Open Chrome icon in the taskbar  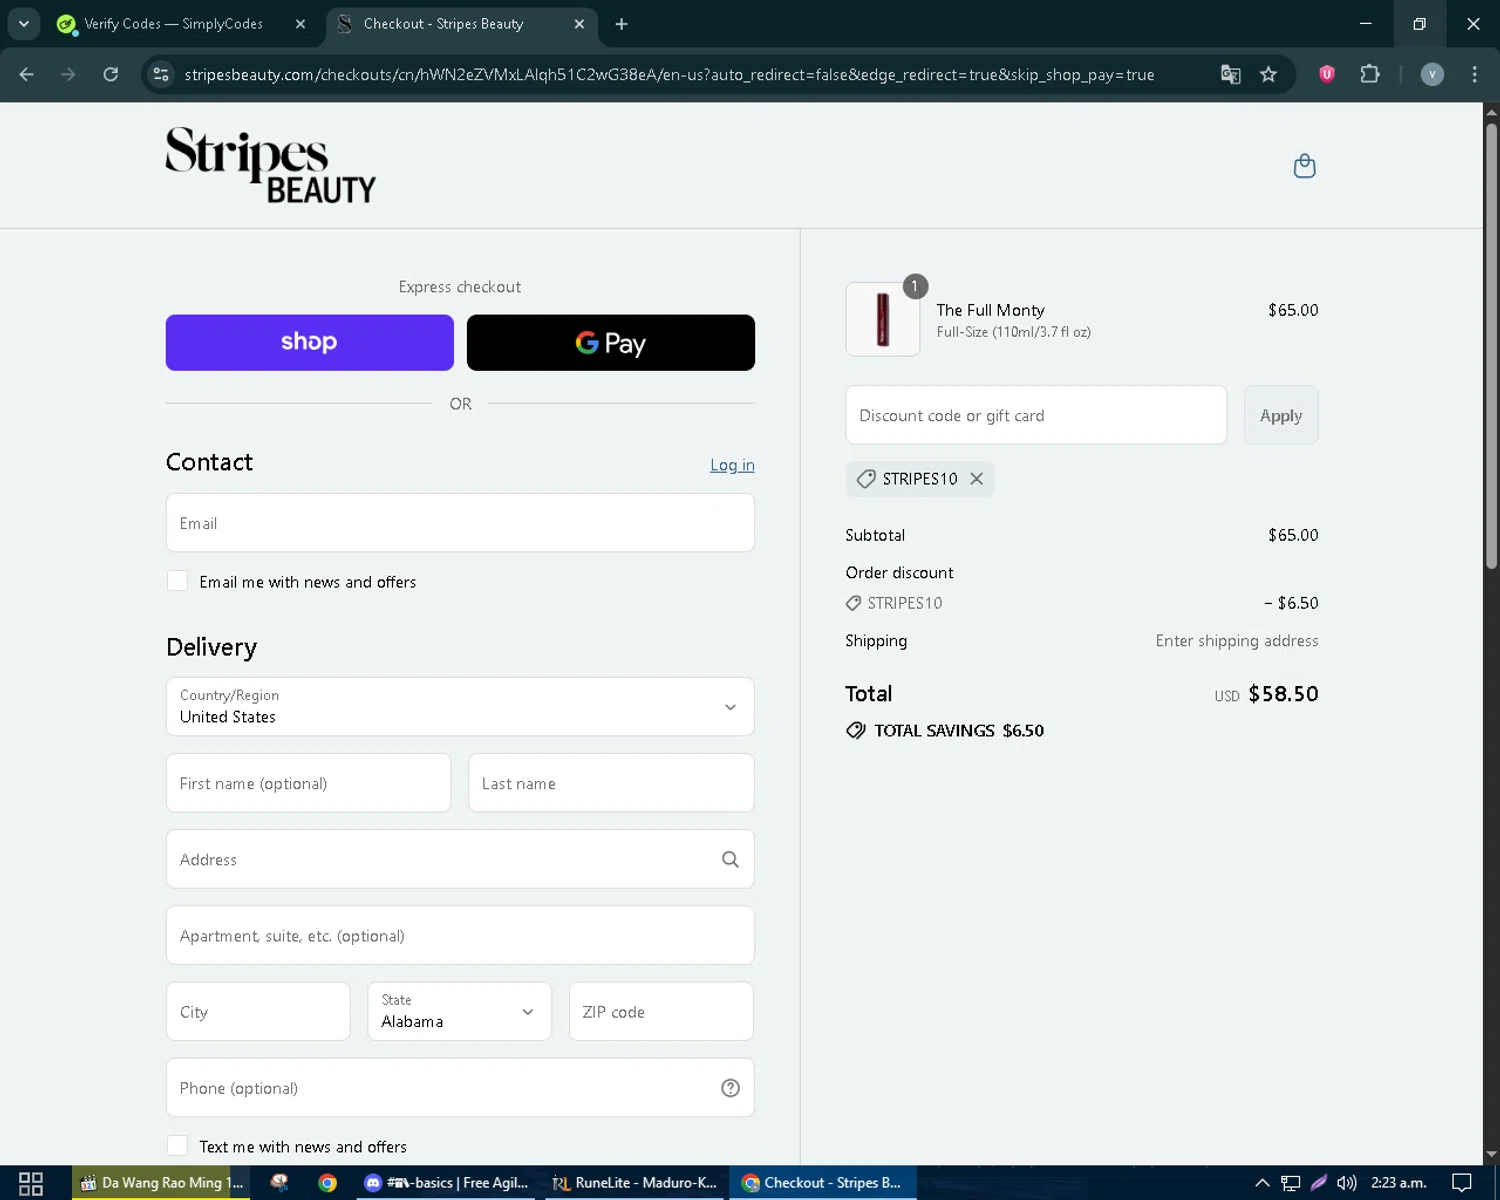(327, 1183)
